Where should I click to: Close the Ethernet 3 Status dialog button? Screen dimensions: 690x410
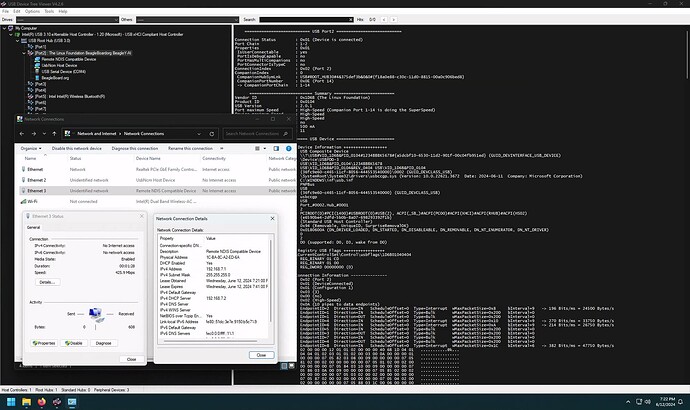click(131, 359)
